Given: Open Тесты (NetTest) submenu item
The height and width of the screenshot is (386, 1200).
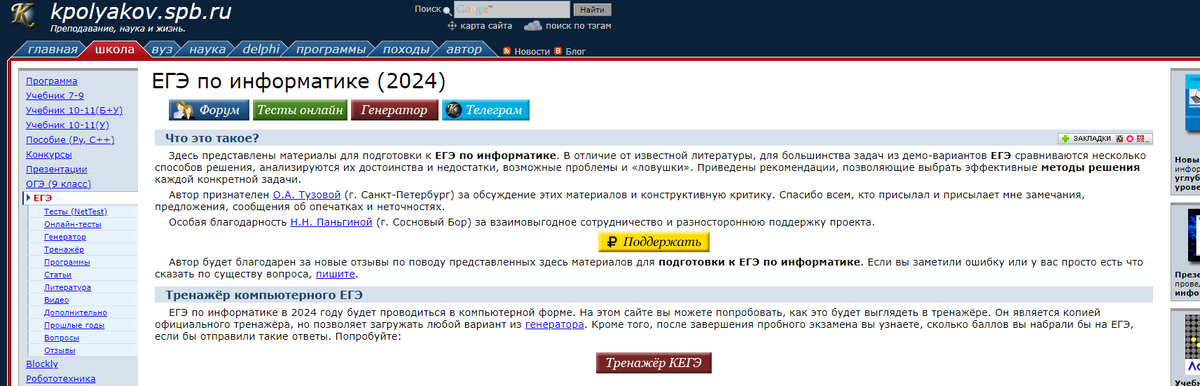Looking at the screenshot, I should coord(75,212).
